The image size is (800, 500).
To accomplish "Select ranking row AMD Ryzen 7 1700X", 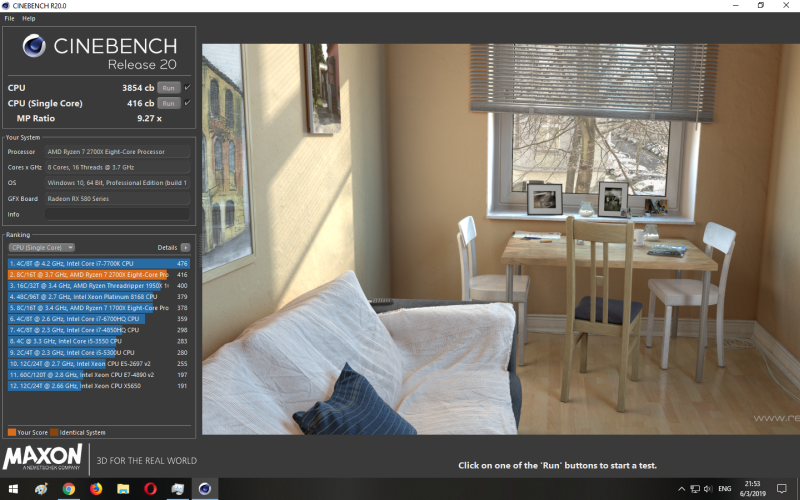I will pos(99,308).
